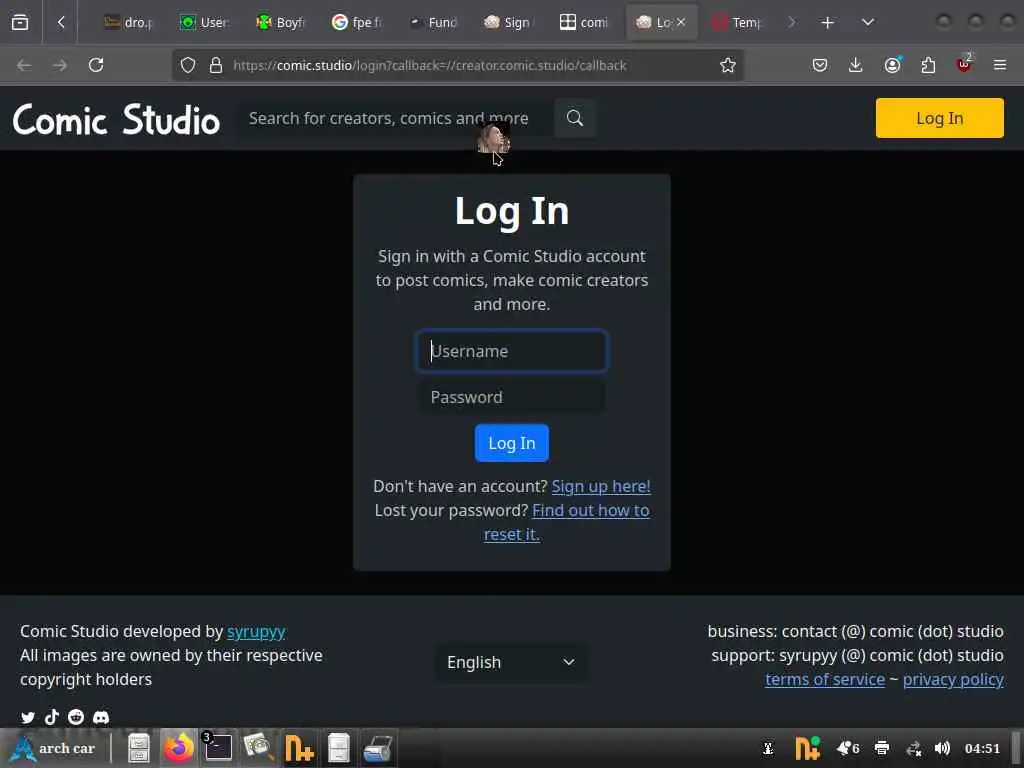Open the language dropdown showing English
Image resolution: width=1024 pixels, height=768 pixels.
click(x=511, y=662)
